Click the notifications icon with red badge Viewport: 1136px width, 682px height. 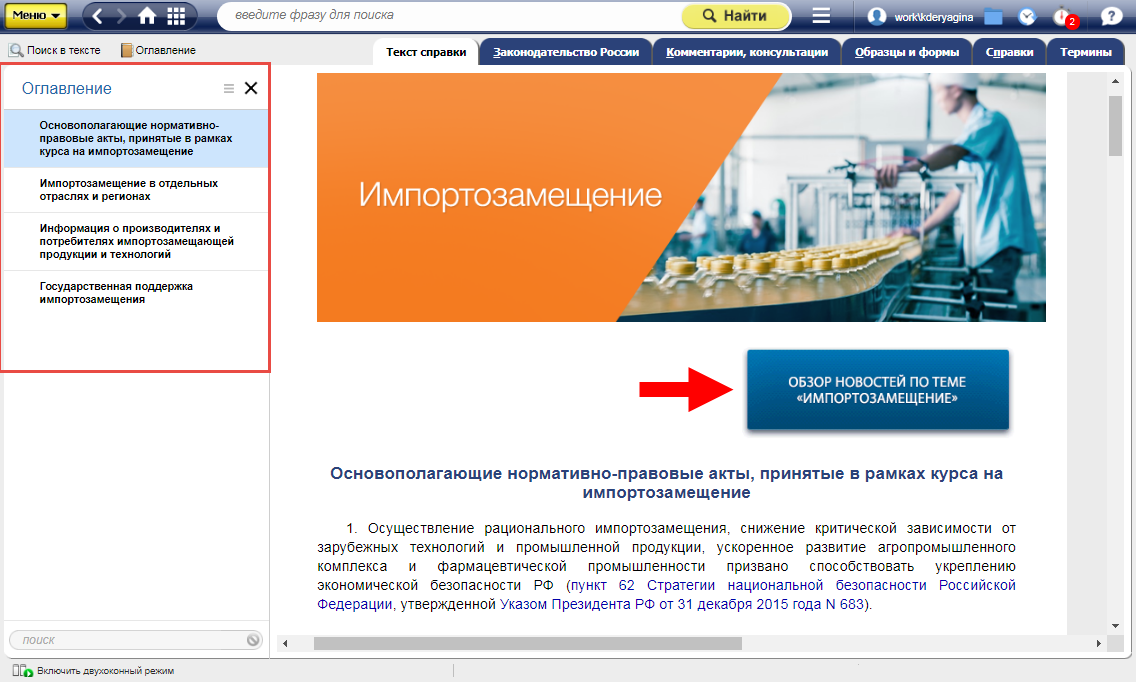[x=1062, y=16]
